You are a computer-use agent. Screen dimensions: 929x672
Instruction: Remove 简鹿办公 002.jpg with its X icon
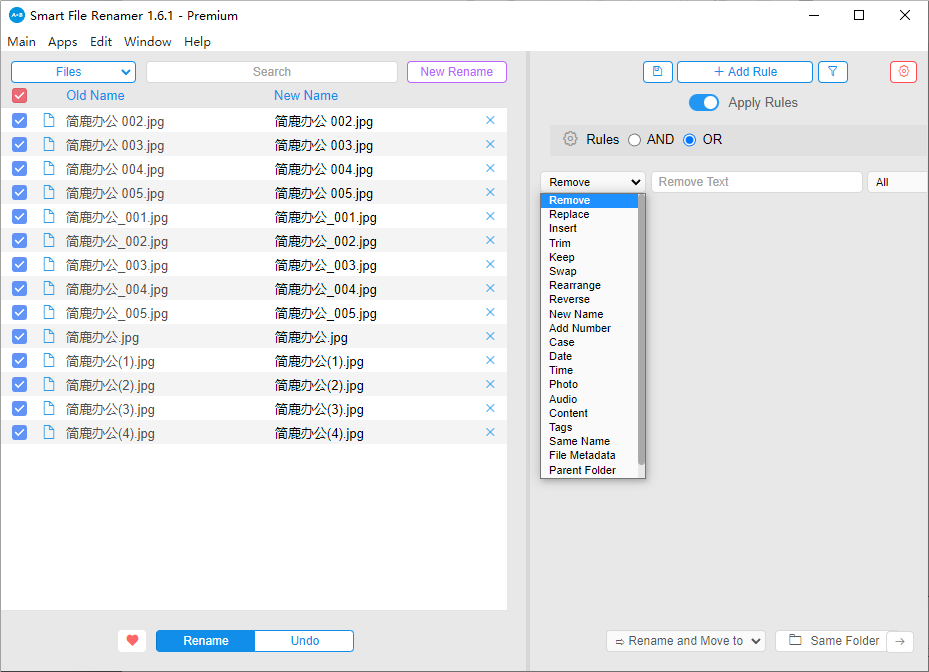490,120
